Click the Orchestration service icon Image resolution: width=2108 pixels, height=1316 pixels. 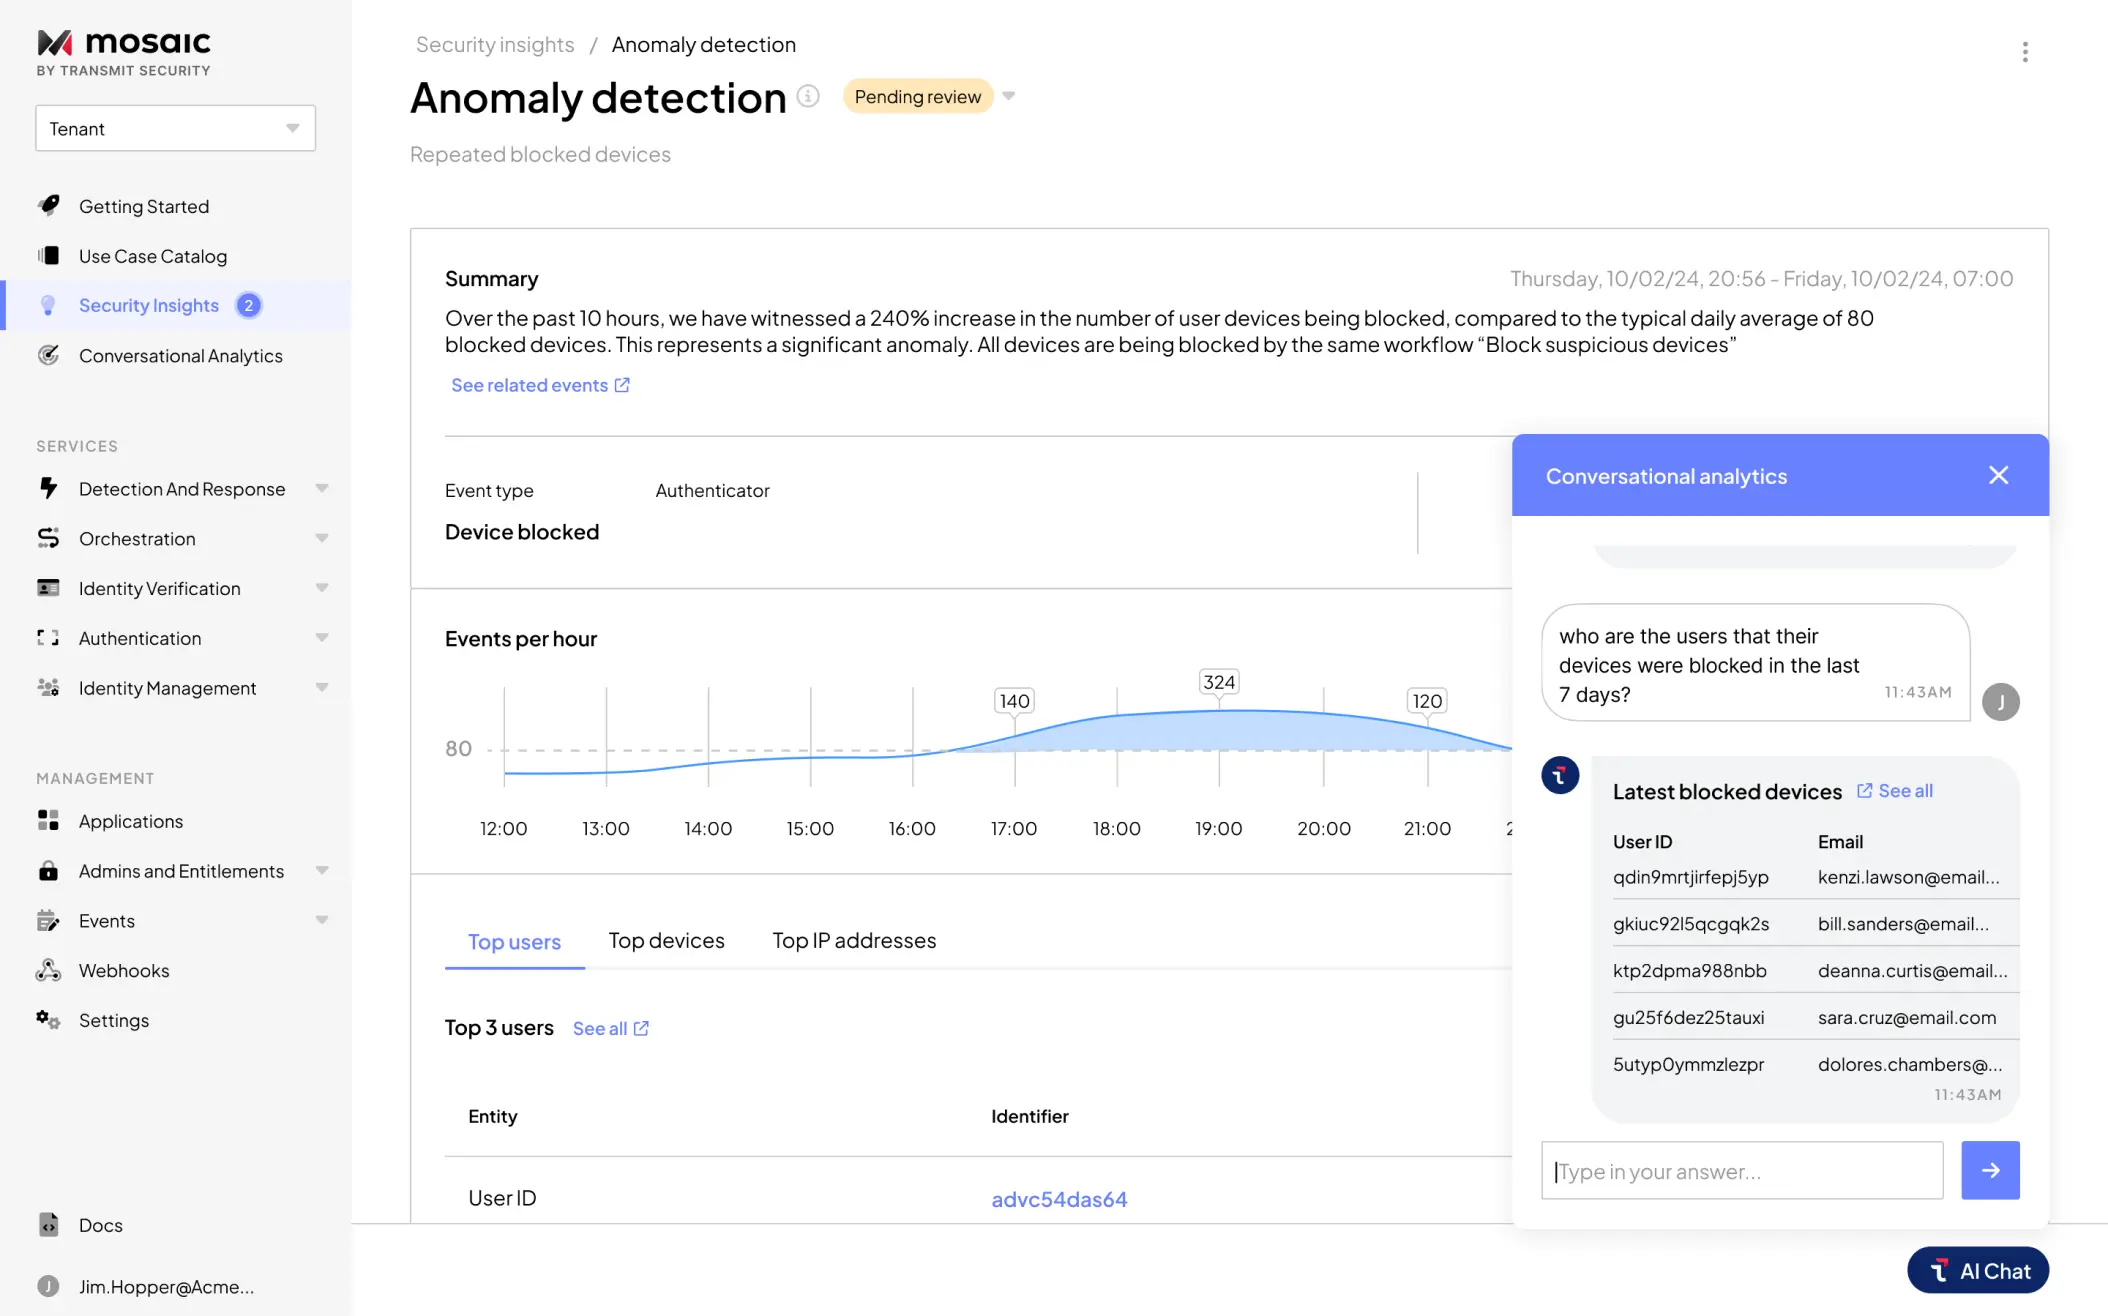[48, 538]
